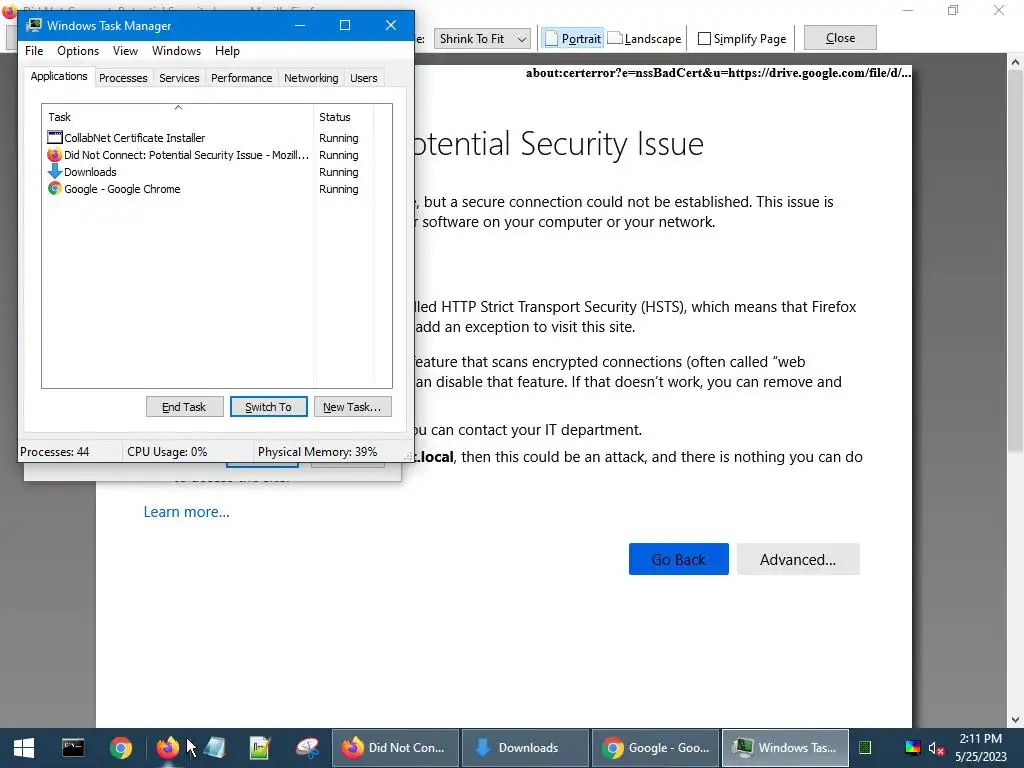The image size is (1024, 768).
Task: Open the pinned notebook app icon on taskbar
Action: click(215, 748)
